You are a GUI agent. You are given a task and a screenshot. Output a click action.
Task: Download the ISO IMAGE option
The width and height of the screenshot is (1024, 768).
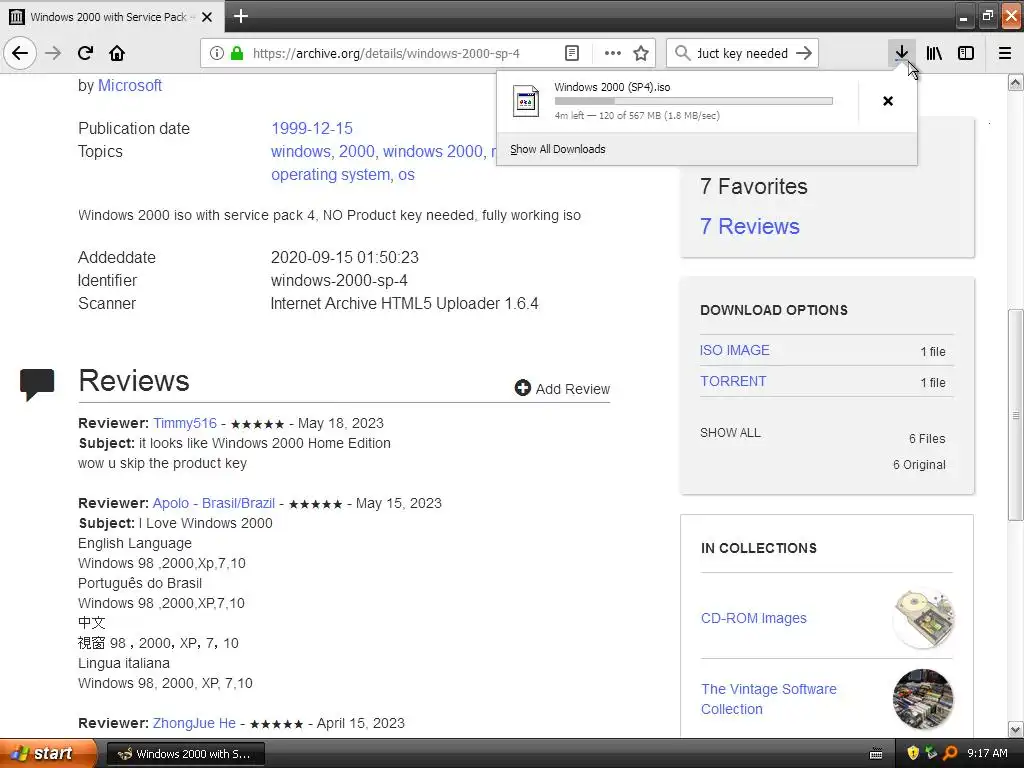pos(735,350)
